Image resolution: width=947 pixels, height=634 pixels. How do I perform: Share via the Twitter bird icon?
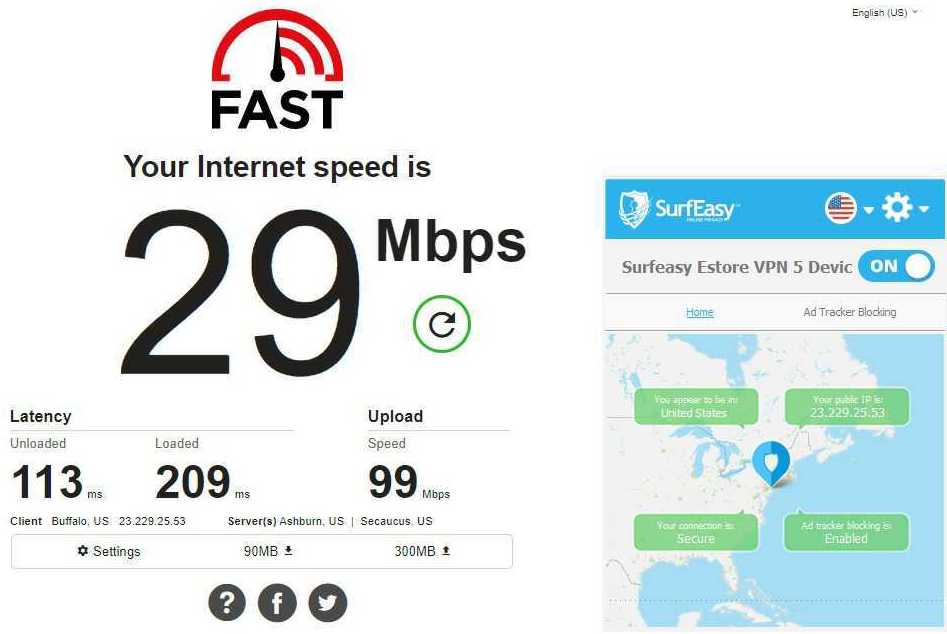[327, 603]
